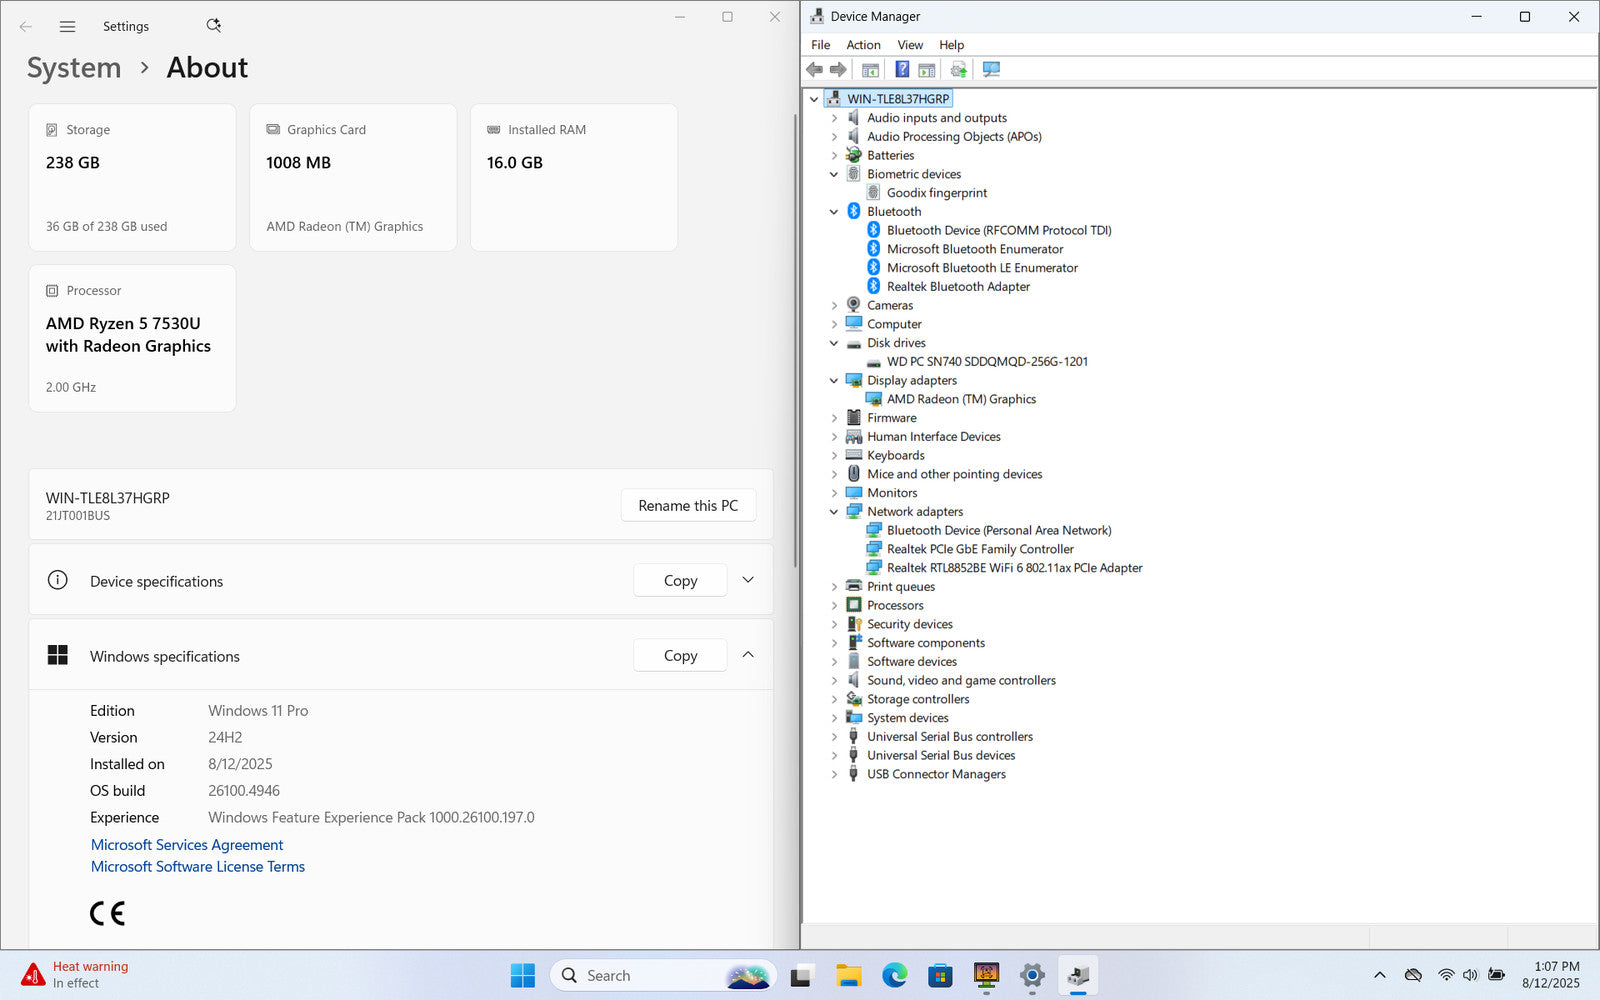Click the blue Help toolbar icon
The image size is (1600, 1000).
click(902, 69)
